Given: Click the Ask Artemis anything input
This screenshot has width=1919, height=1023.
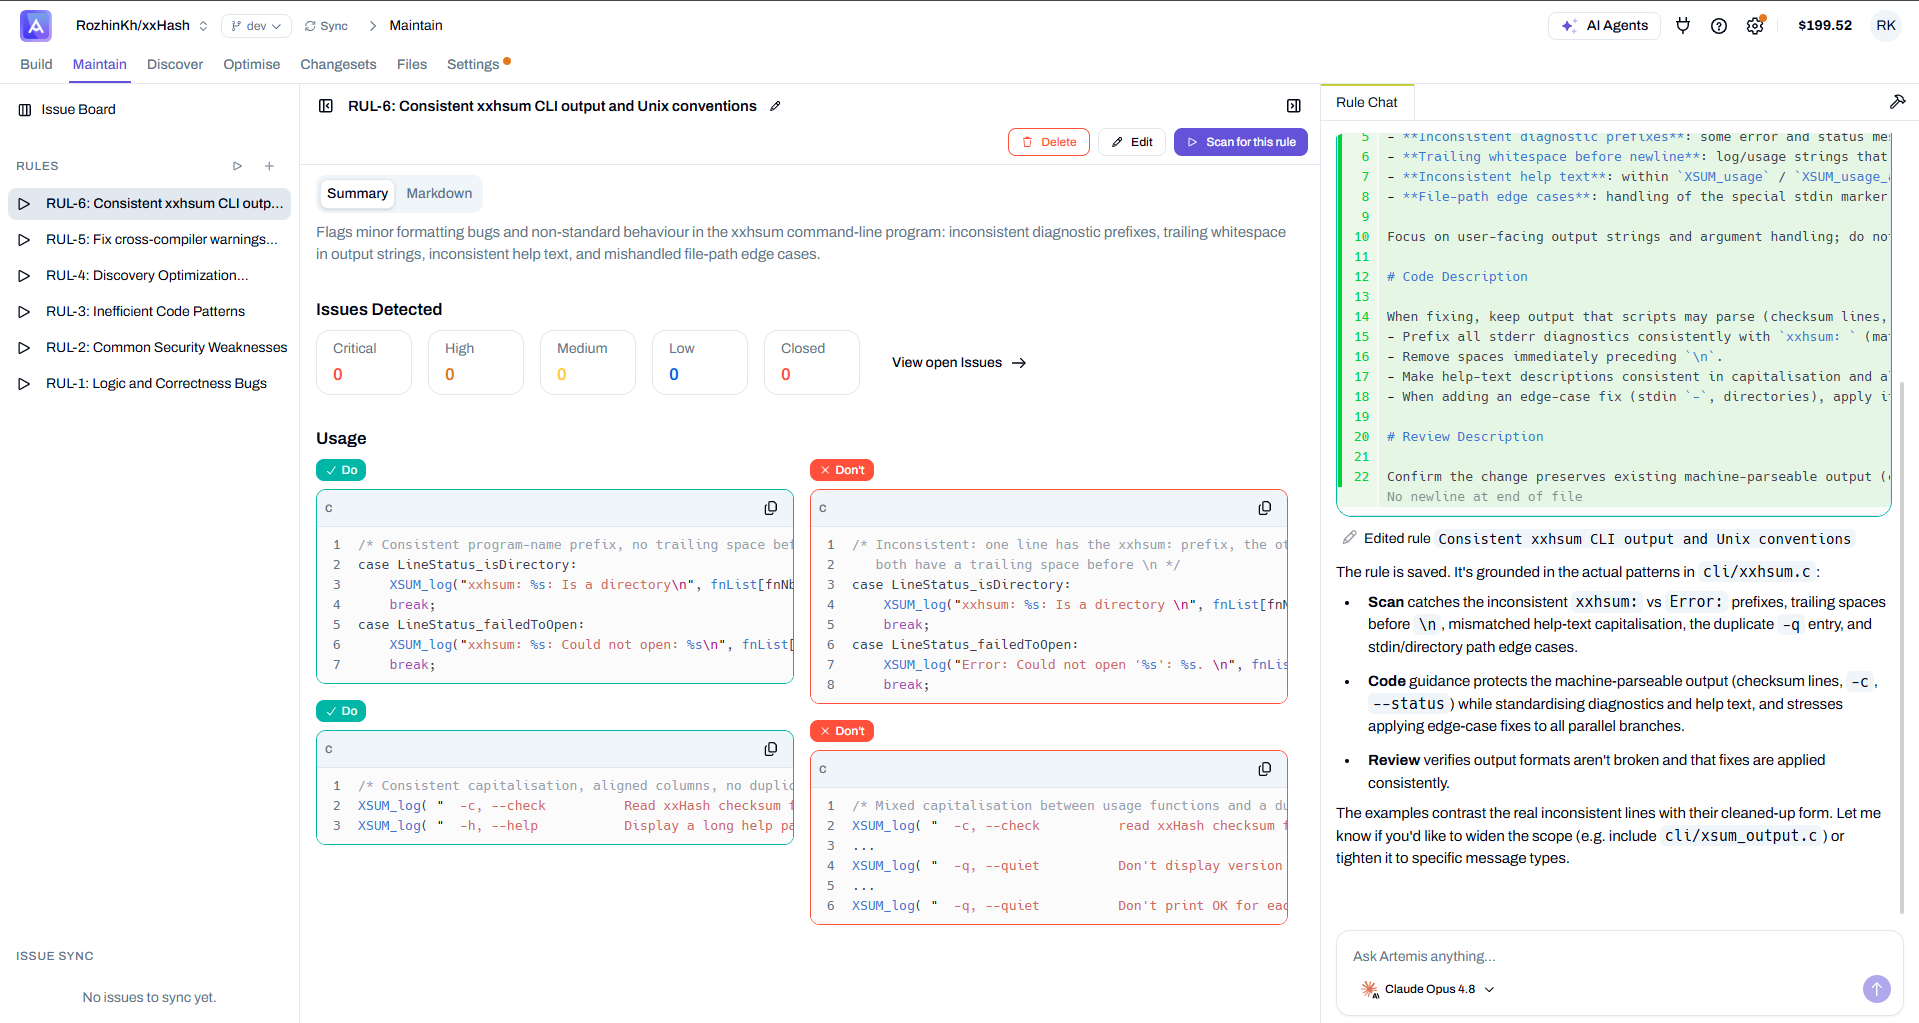Looking at the screenshot, I should (1619, 956).
